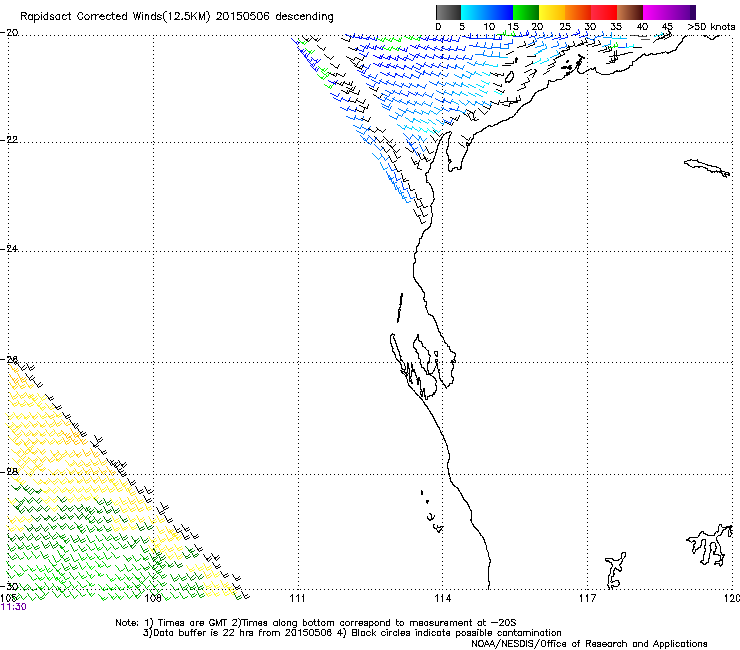This screenshot has height=650, width=740.
Task: Click the long island outline near 120 longitude
Action: click(x=707, y=168)
